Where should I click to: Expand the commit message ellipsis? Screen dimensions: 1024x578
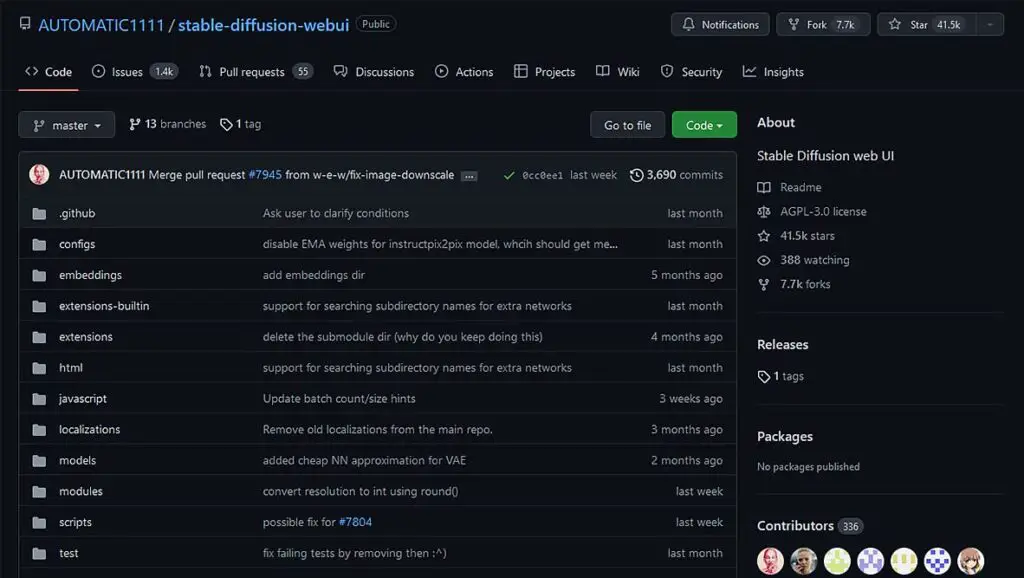coord(469,176)
